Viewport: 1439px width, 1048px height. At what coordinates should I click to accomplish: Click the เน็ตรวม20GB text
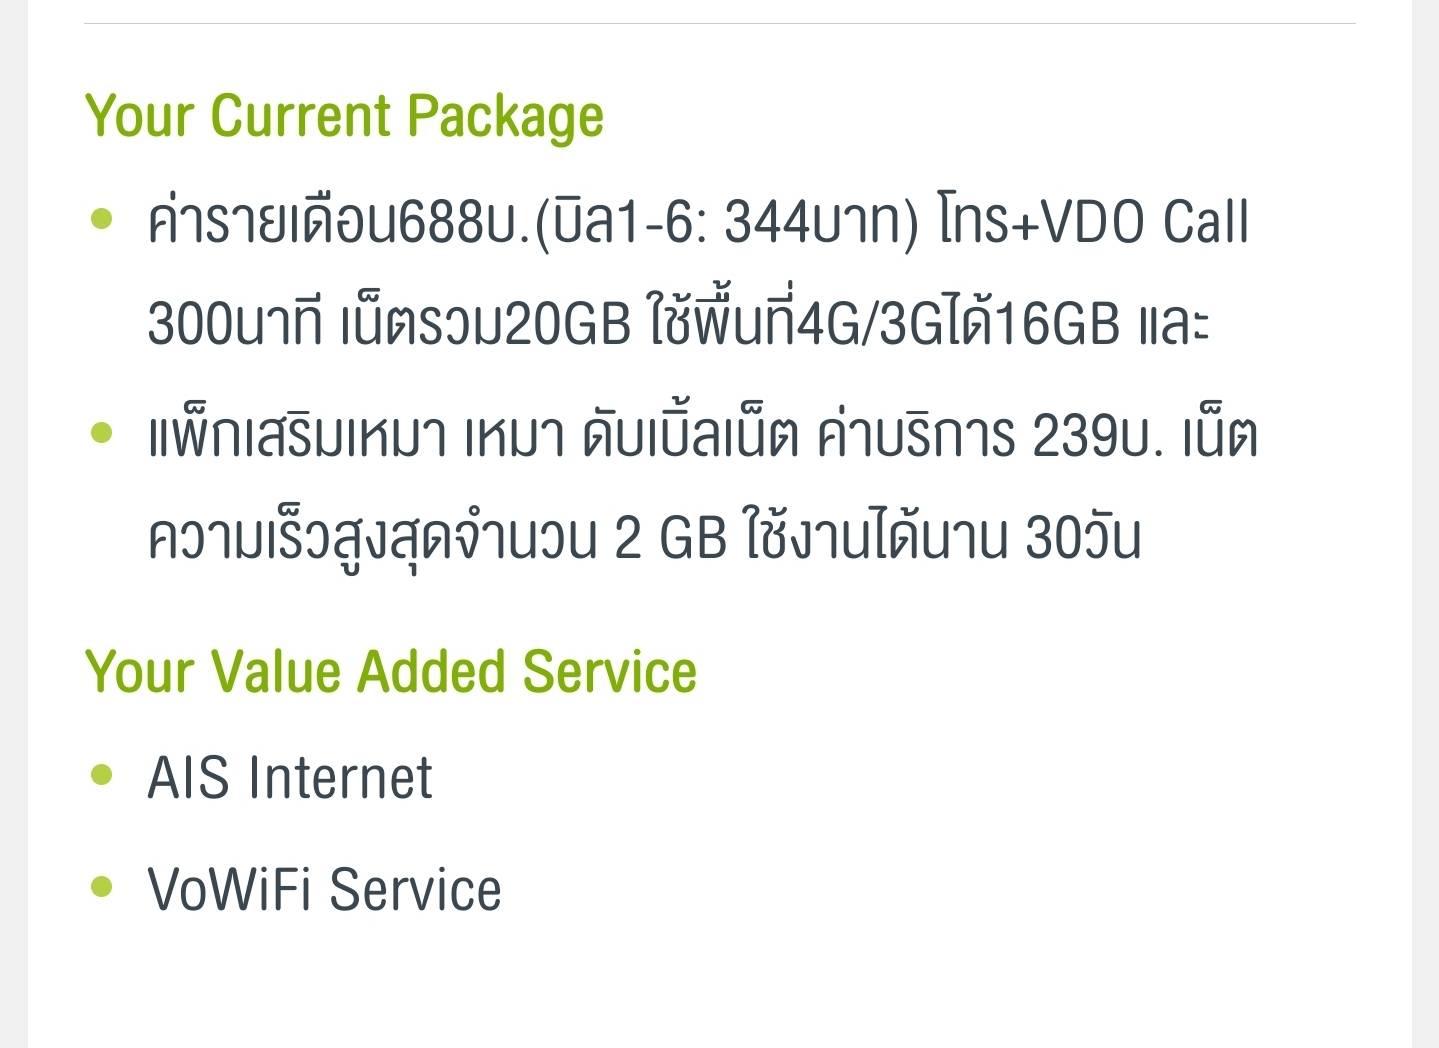point(486,324)
